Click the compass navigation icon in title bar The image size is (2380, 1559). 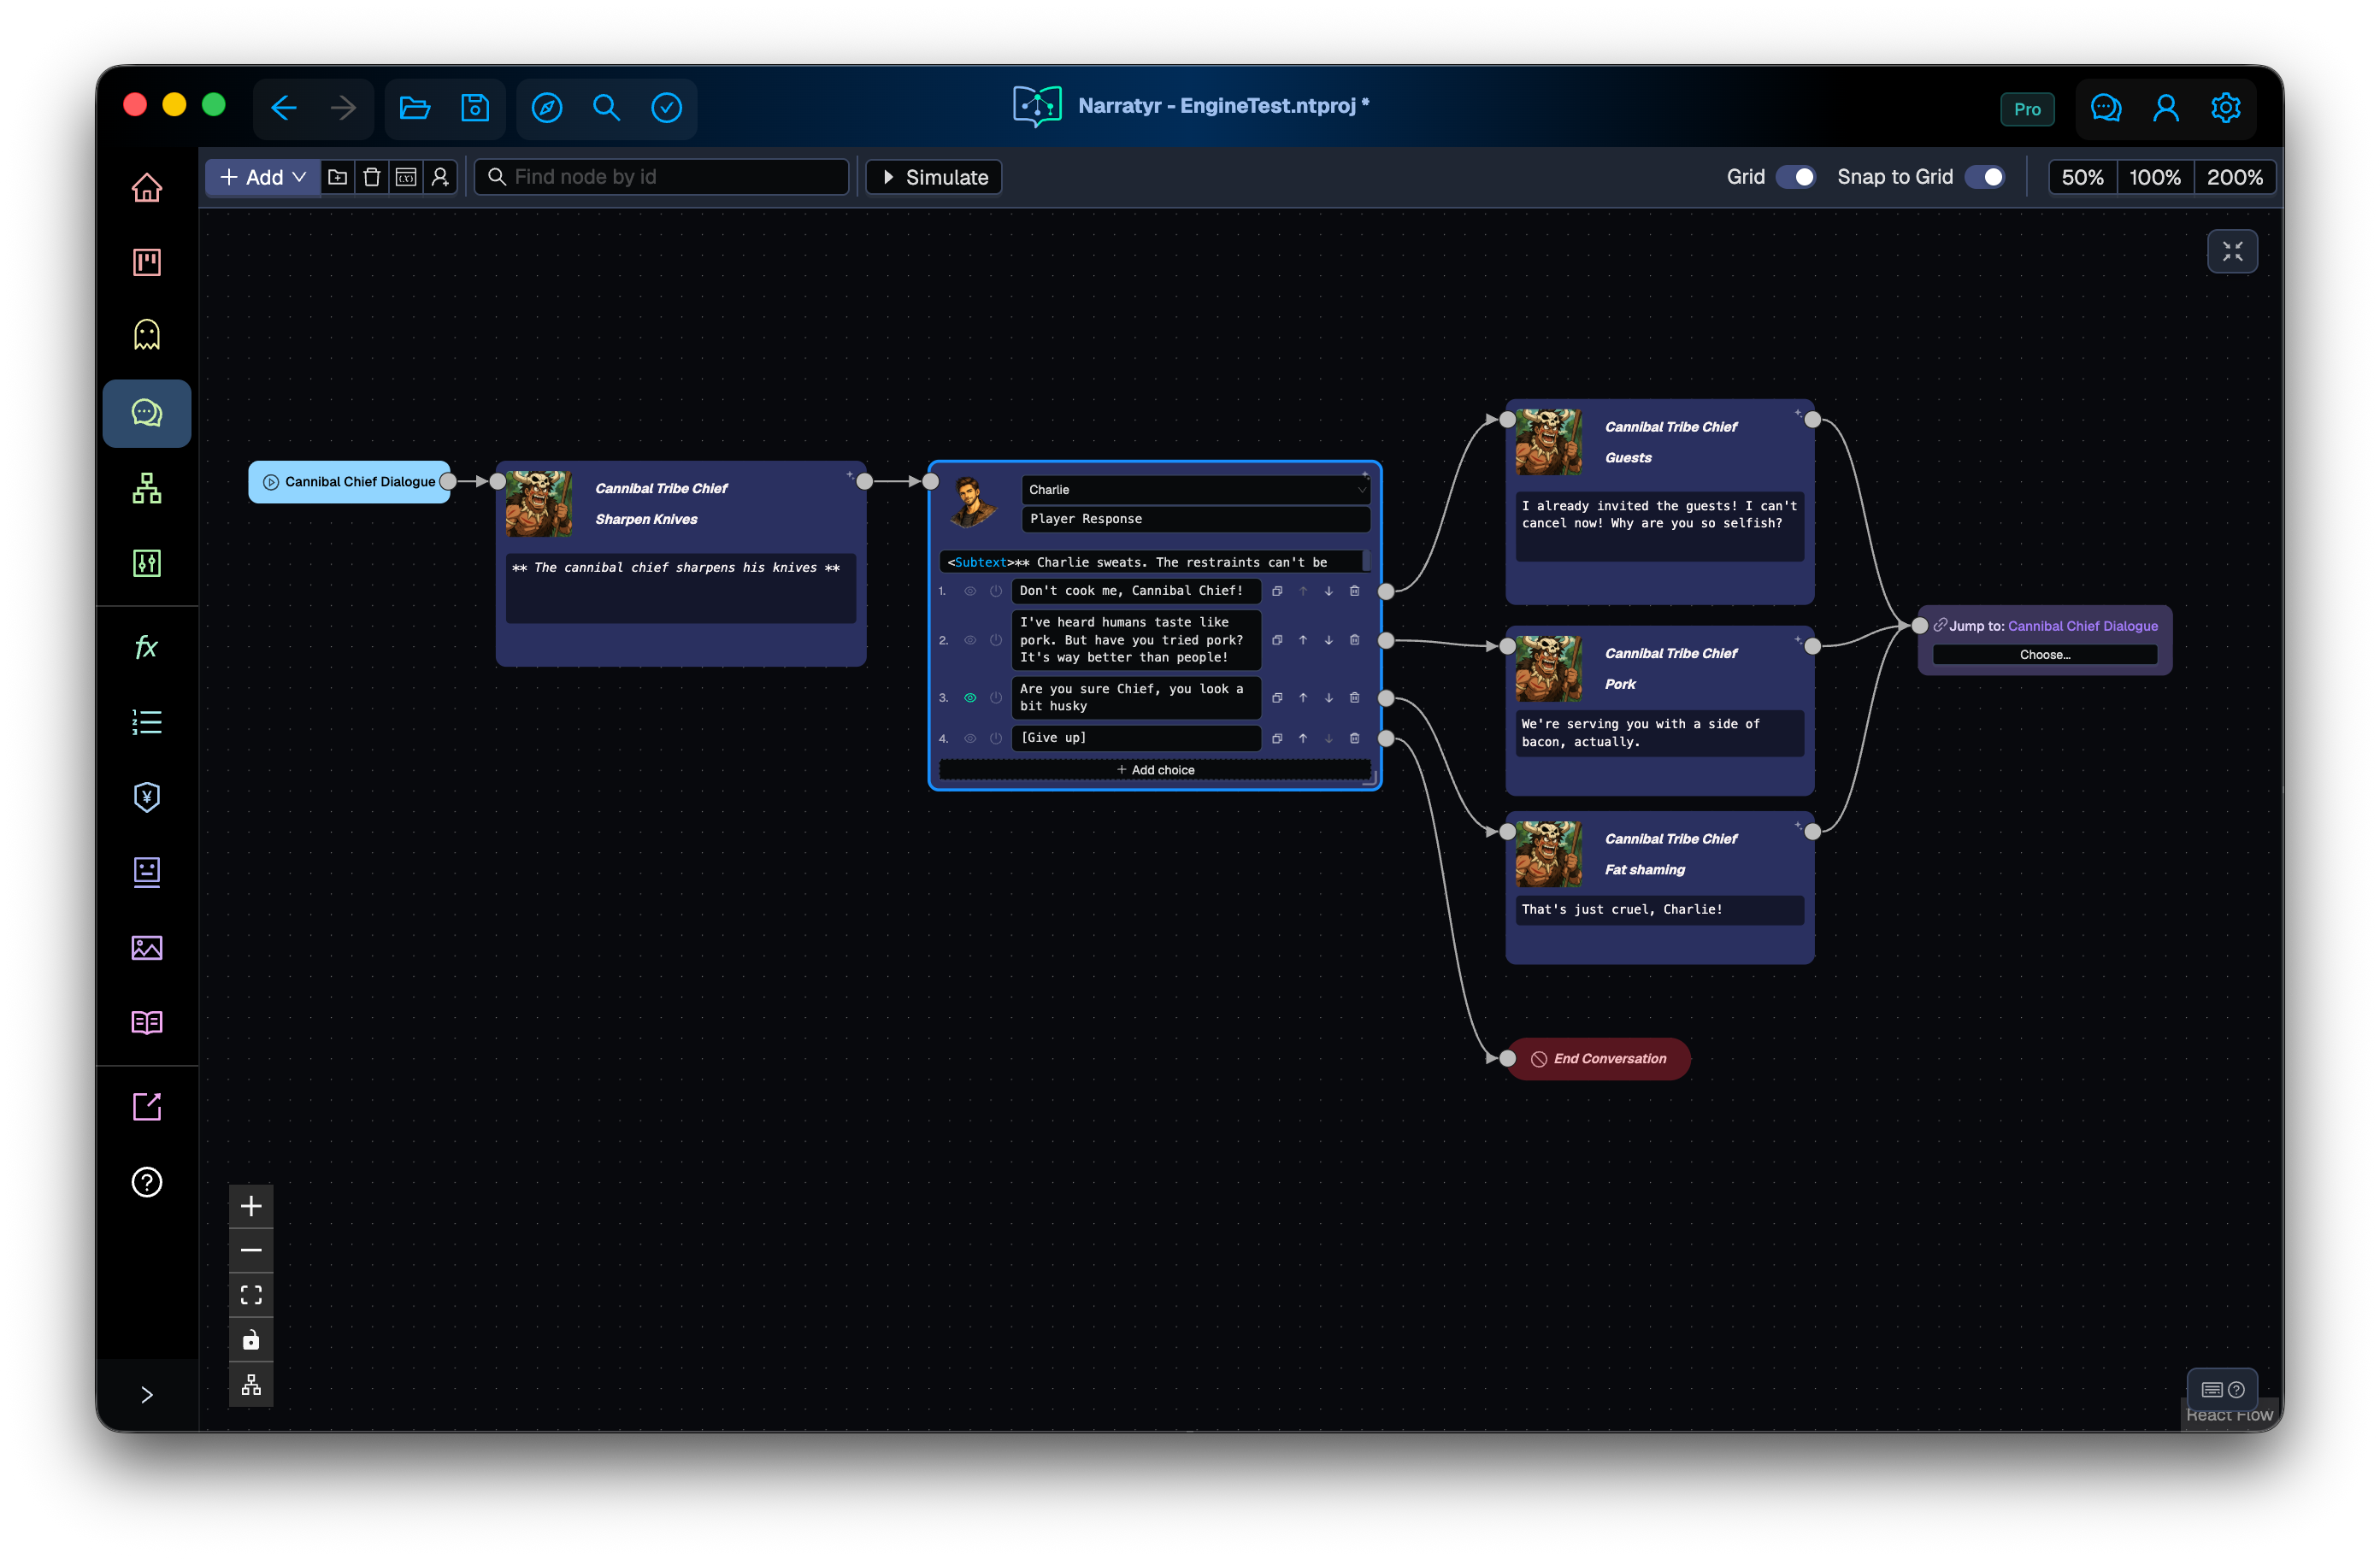pyautogui.click(x=547, y=108)
